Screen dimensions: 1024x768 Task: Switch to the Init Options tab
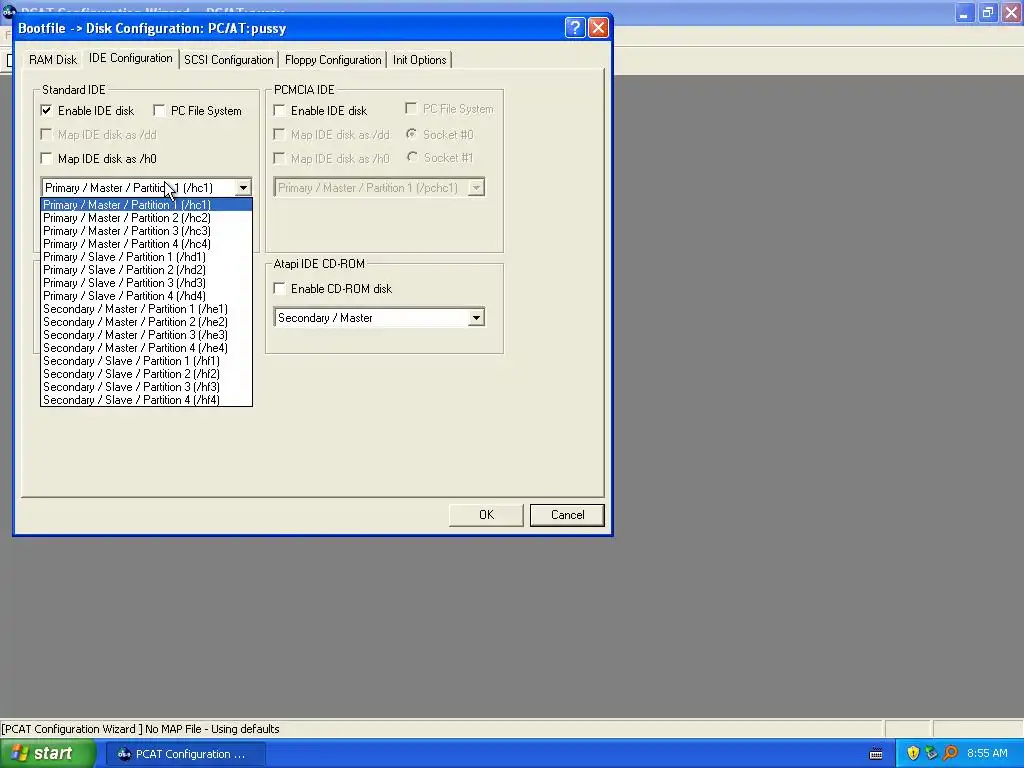419,59
